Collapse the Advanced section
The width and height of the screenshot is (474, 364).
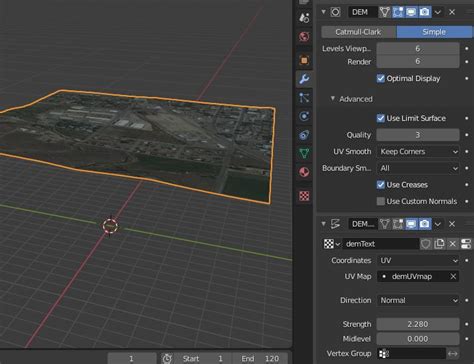(x=333, y=99)
